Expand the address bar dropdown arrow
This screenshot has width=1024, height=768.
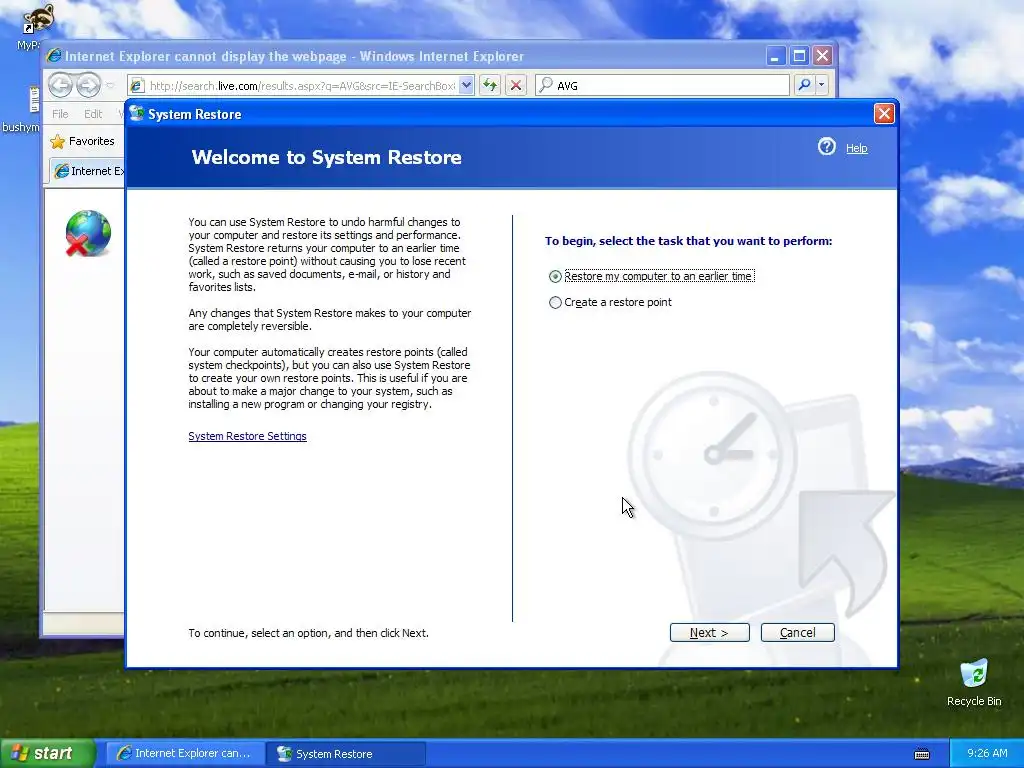(x=466, y=86)
